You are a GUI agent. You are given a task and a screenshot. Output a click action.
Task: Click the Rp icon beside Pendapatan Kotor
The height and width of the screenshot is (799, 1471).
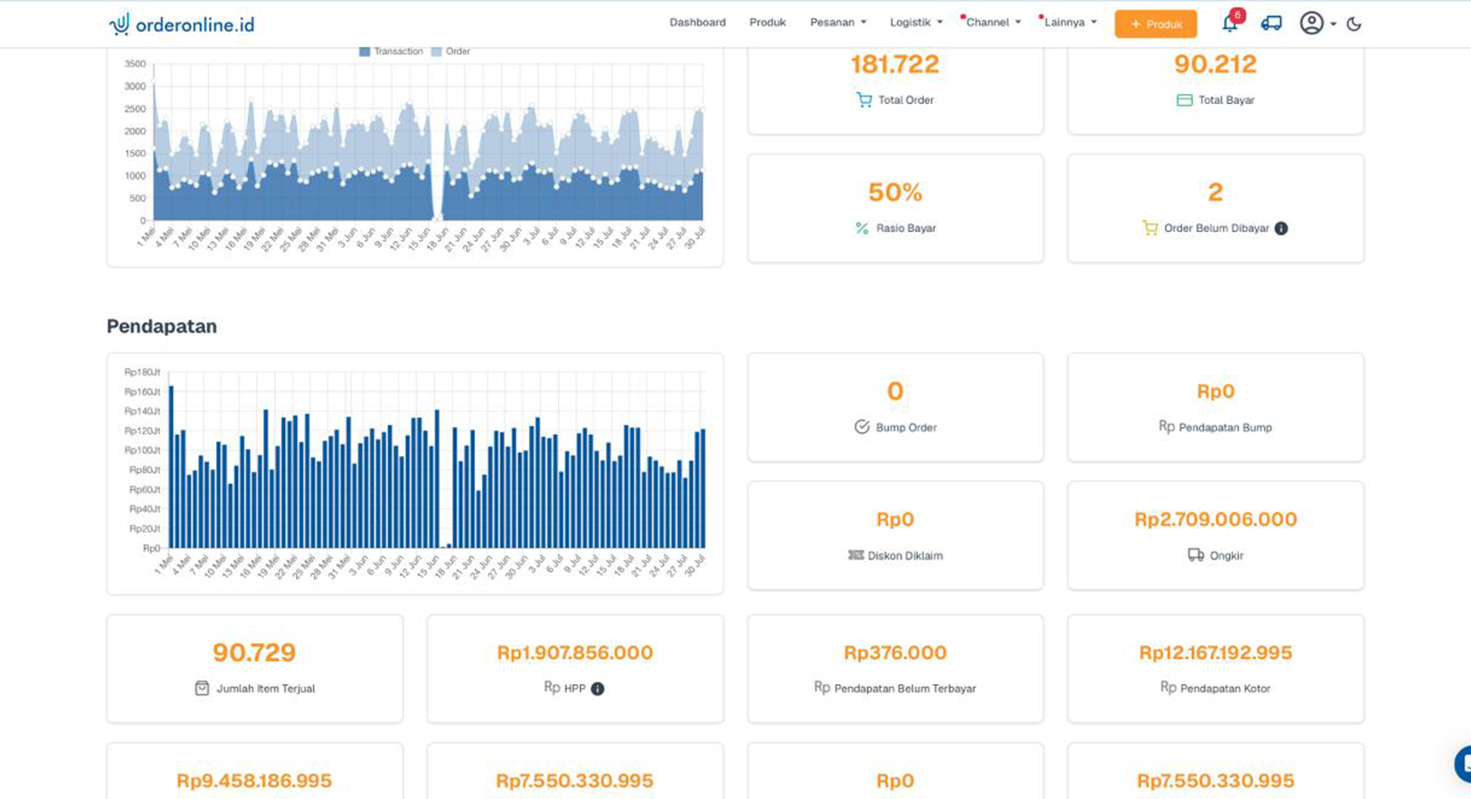click(x=1168, y=687)
